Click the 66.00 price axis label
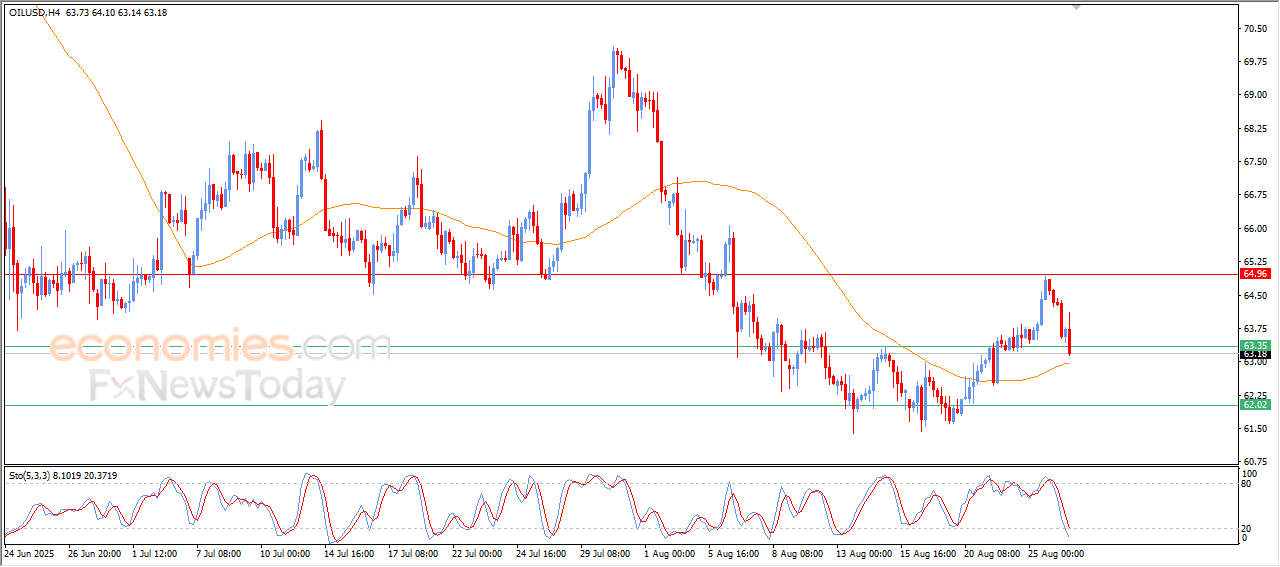Viewport: 1280px width, 567px height. click(x=1256, y=228)
